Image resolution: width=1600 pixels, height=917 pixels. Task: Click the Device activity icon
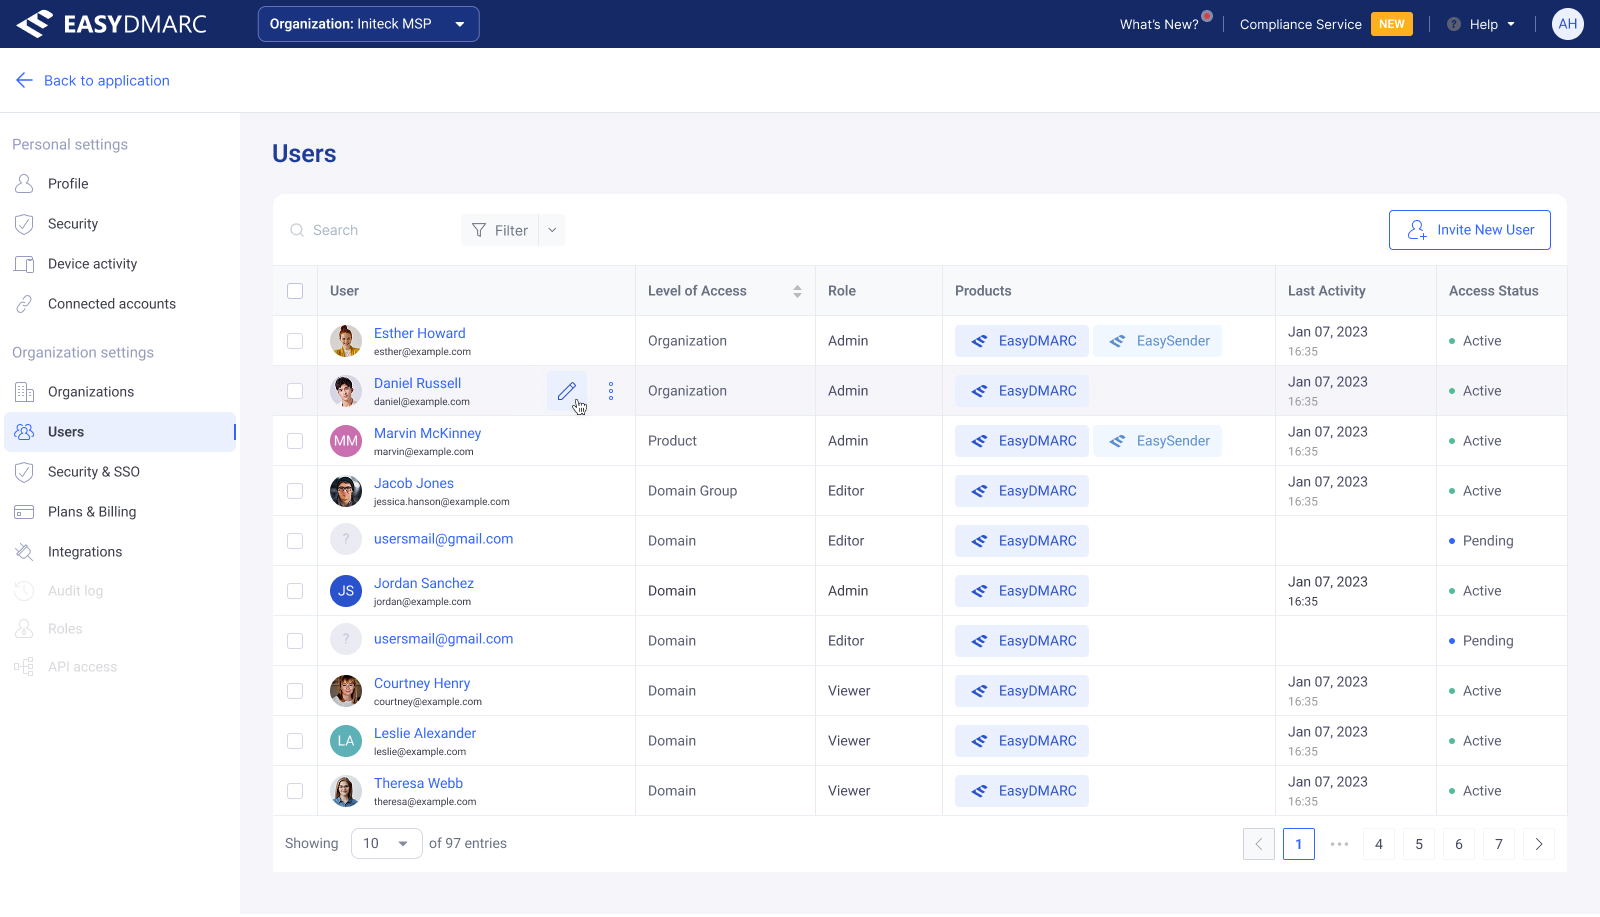(x=24, y=264)
